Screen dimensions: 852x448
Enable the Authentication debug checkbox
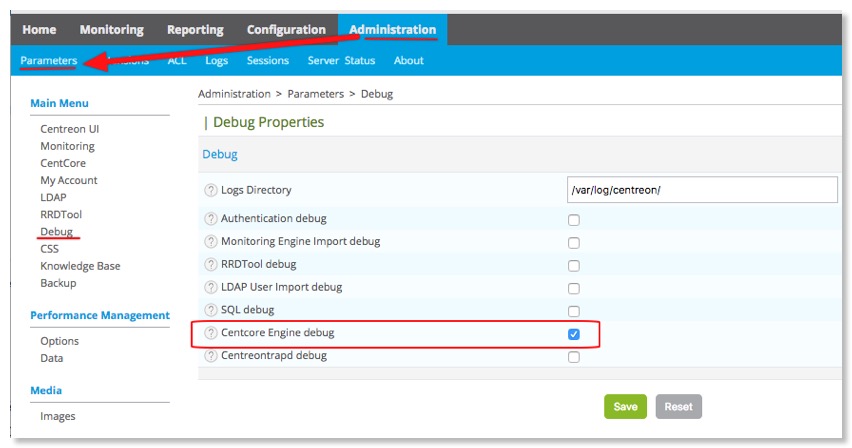tap(574, 220)
